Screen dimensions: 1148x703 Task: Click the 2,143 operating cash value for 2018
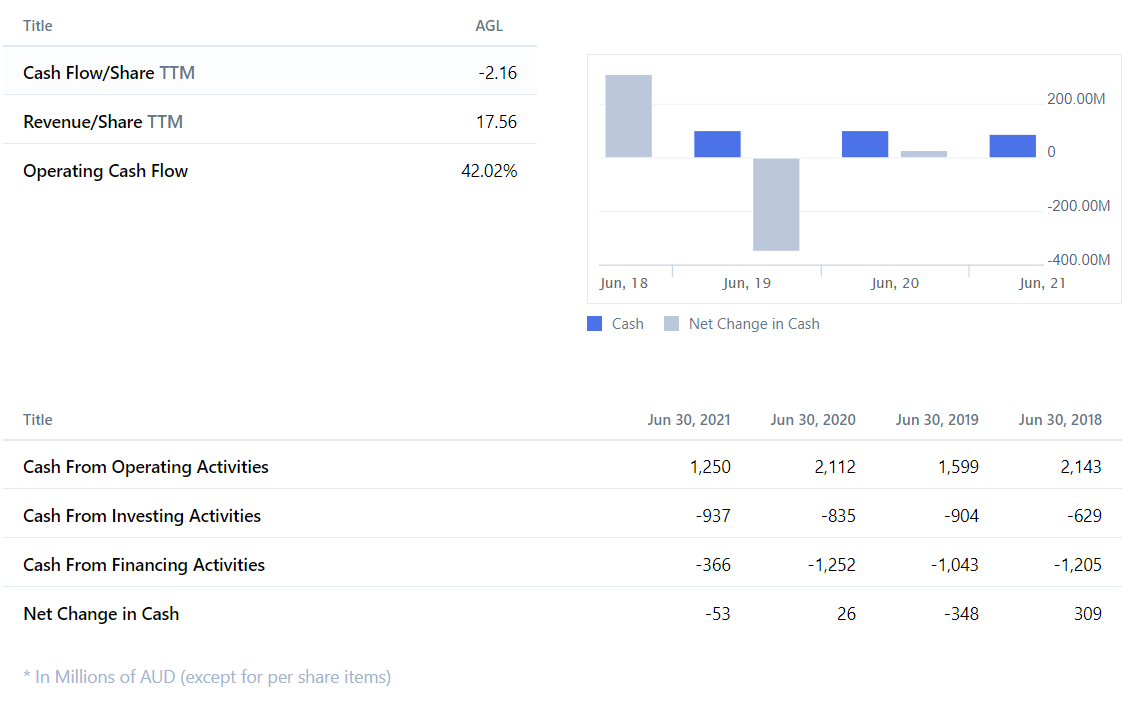tap(1081, 466)
